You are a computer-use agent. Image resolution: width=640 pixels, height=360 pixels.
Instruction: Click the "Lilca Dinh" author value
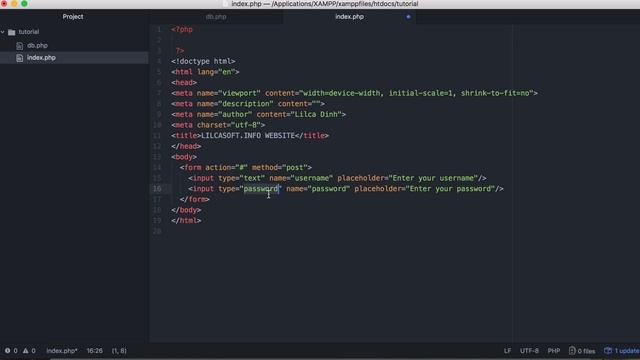pyautogui.click(x=318, y=114)
